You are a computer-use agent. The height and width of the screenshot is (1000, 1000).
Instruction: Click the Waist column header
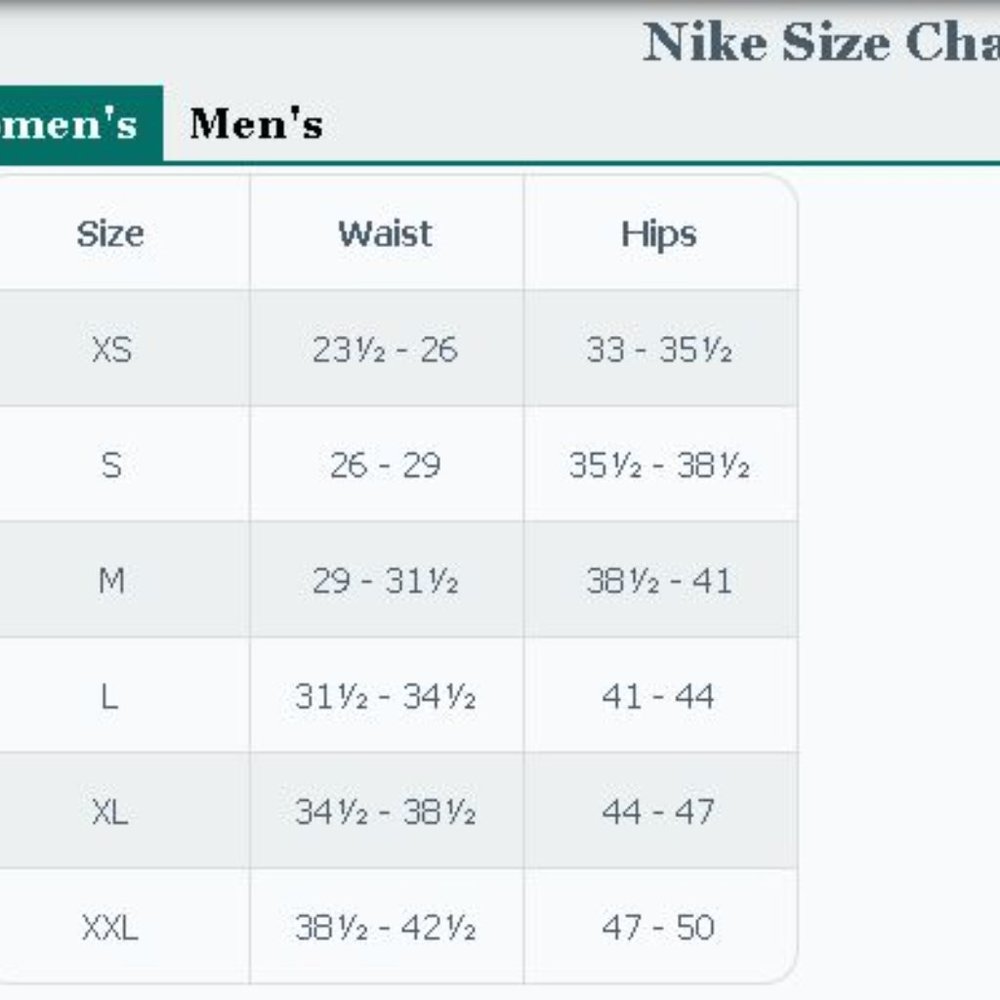pos(385,234)
